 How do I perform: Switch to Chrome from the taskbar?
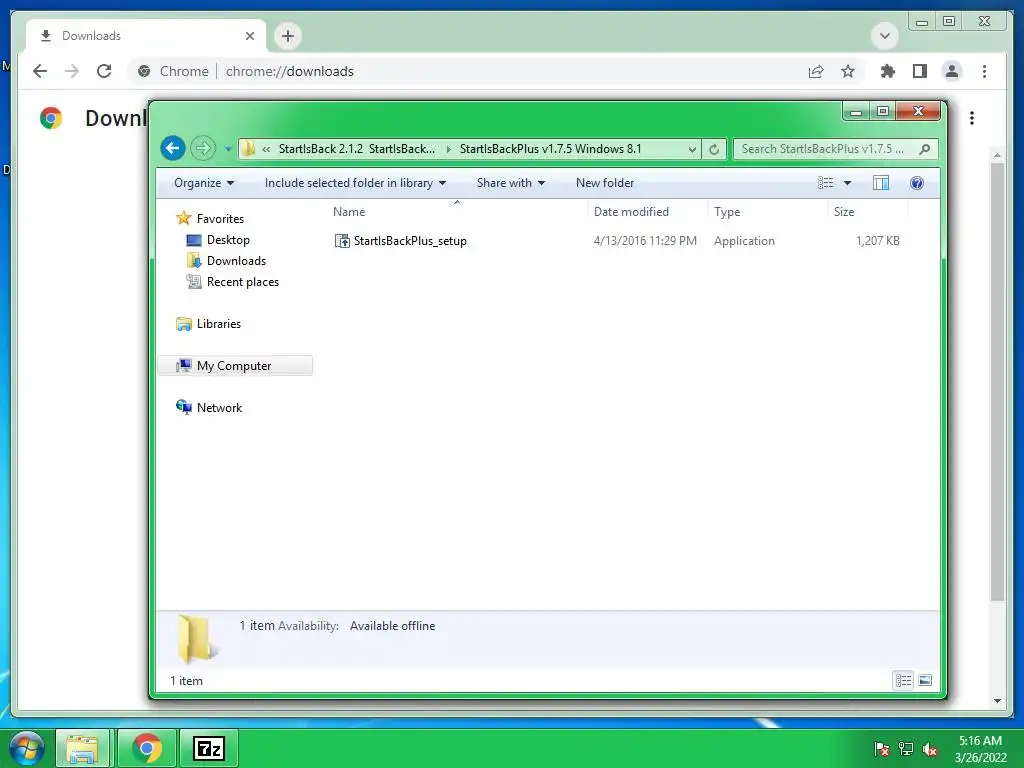click(147, 748)
